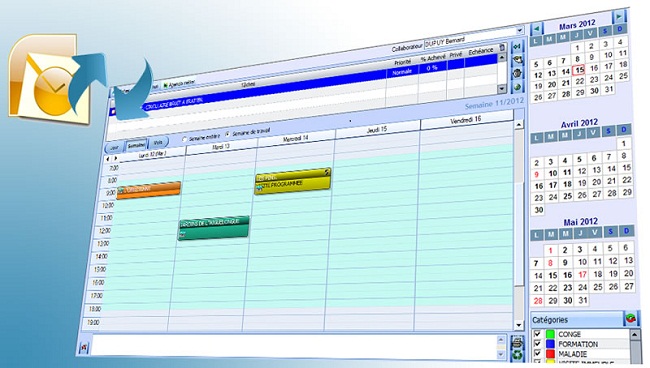Click the green globe icon in side toolbar
The image size is (650, 368).
[x=518, y=87]
